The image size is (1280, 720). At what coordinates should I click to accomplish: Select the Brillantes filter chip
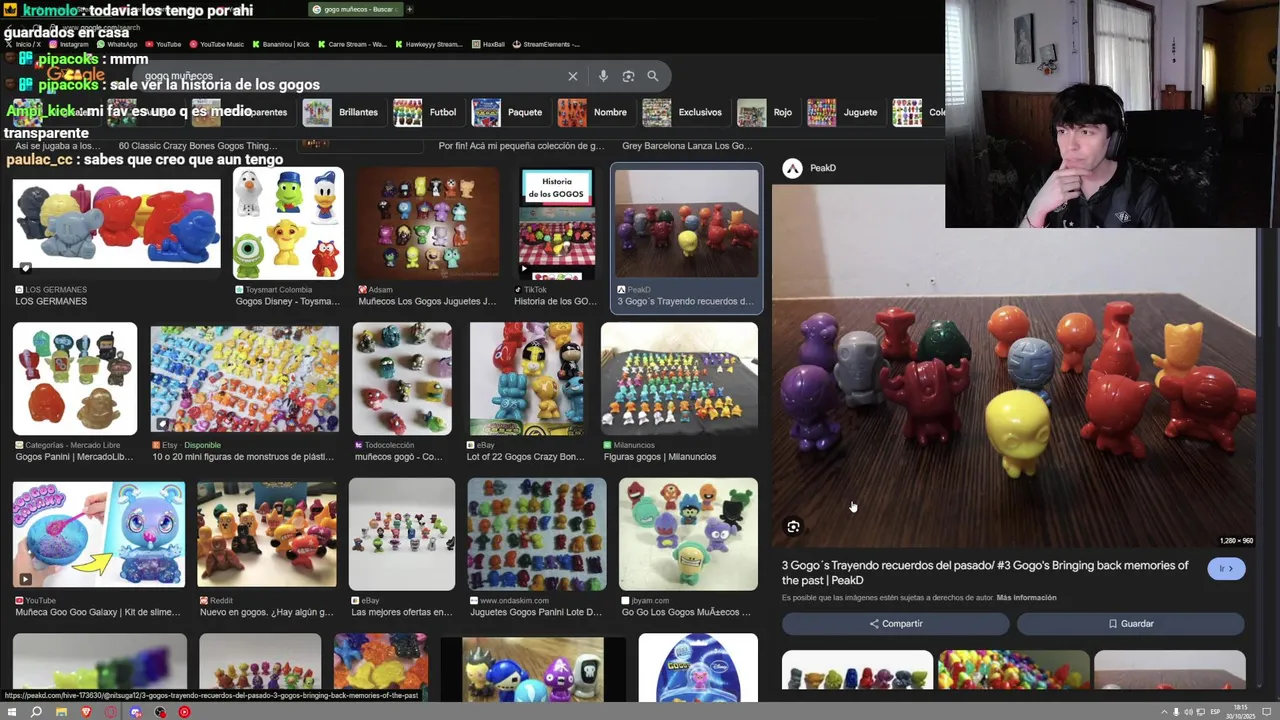pos(344,112)
